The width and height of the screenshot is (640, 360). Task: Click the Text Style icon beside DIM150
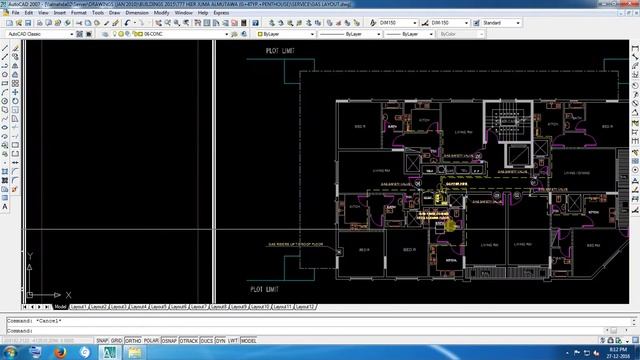[x=373, y=23]
